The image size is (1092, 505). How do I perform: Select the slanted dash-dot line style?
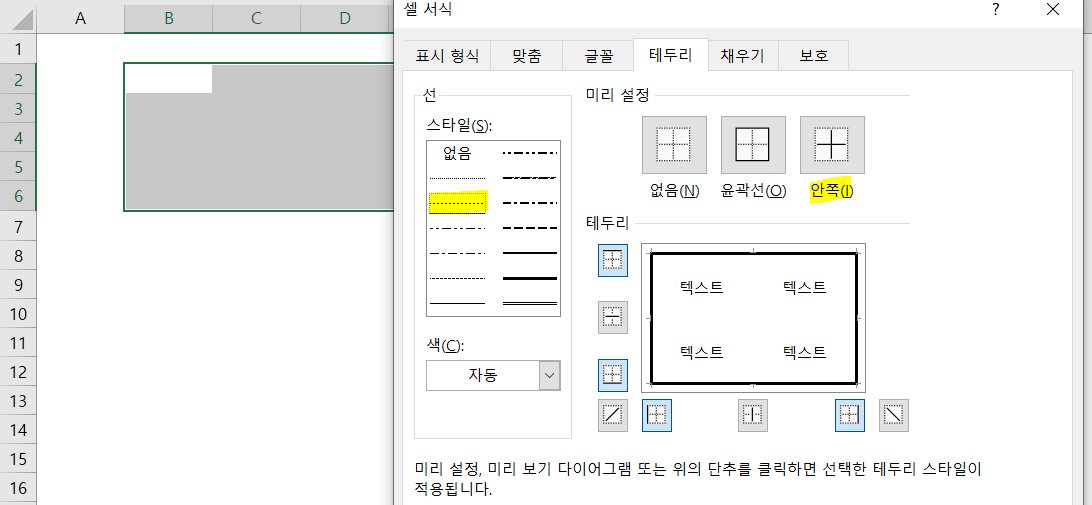pyautogui.click(x=530, y=178)
